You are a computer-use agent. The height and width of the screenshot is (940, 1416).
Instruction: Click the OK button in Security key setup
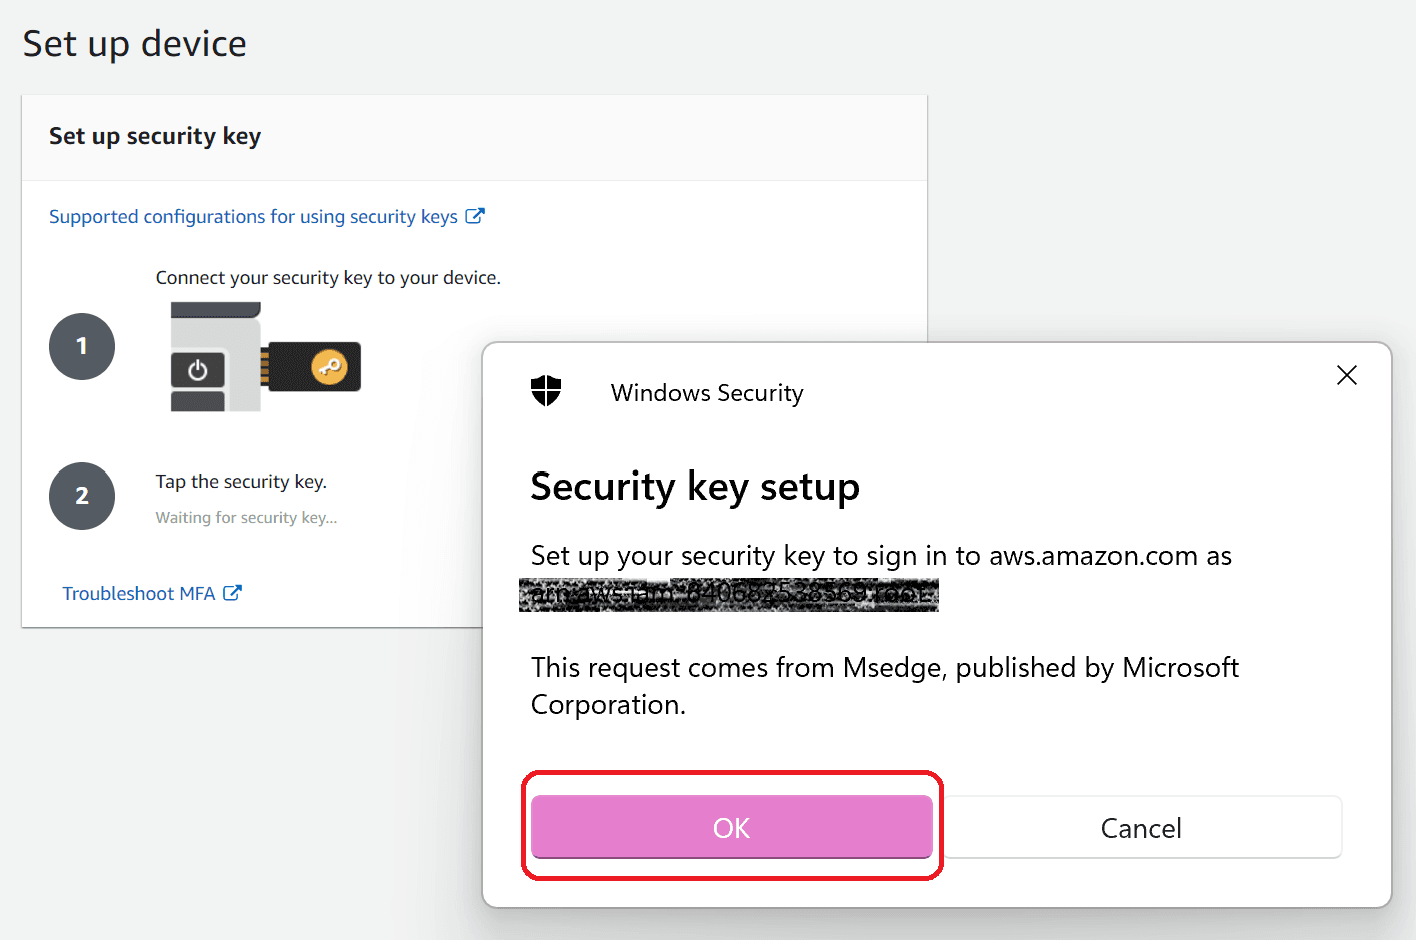[731, 827]
